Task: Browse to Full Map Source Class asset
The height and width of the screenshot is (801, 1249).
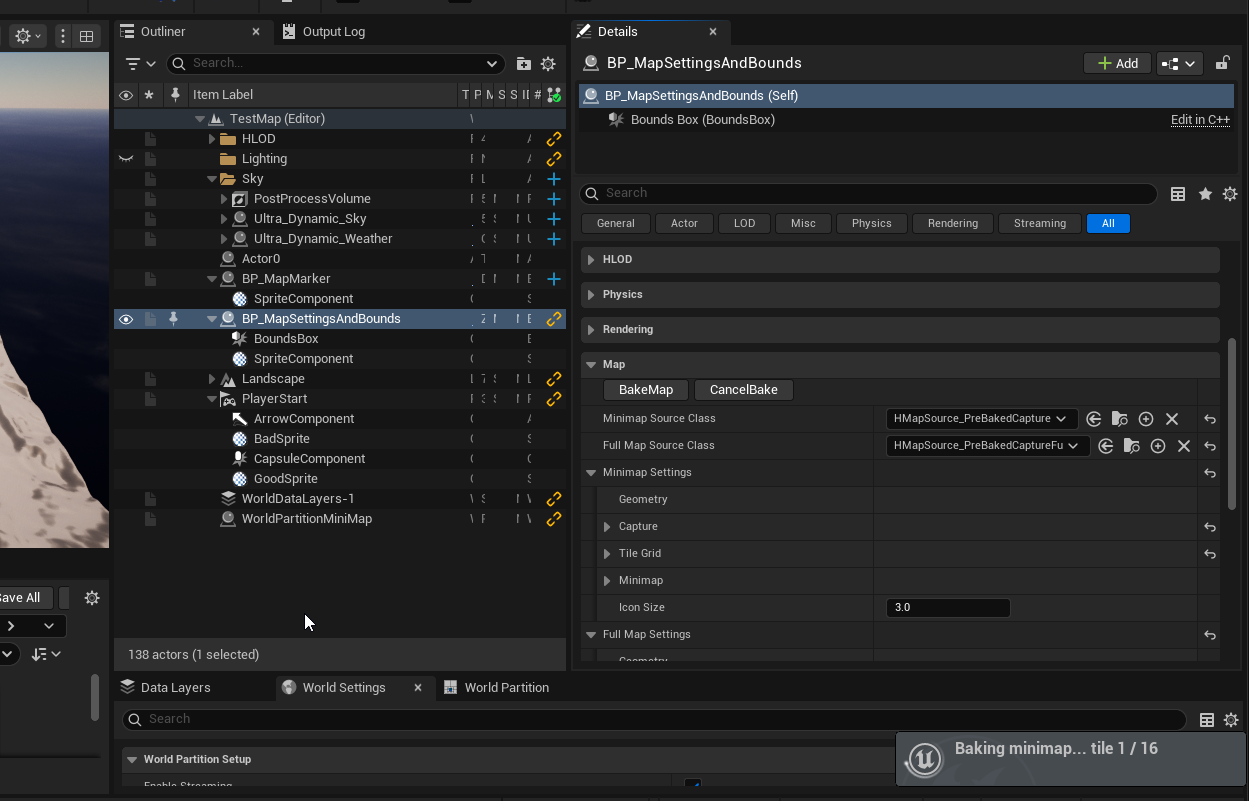Action: (1132, 446)
